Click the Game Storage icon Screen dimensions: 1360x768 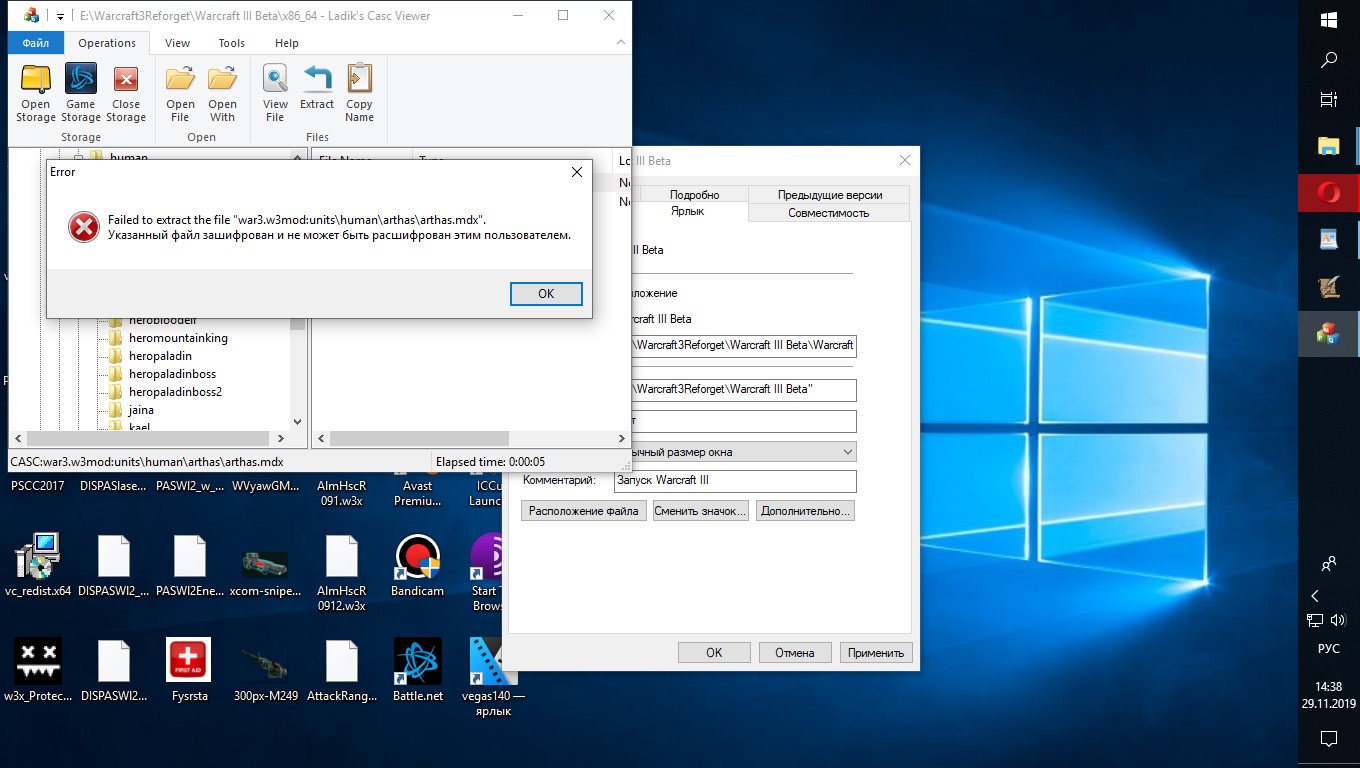click(81, 92)
